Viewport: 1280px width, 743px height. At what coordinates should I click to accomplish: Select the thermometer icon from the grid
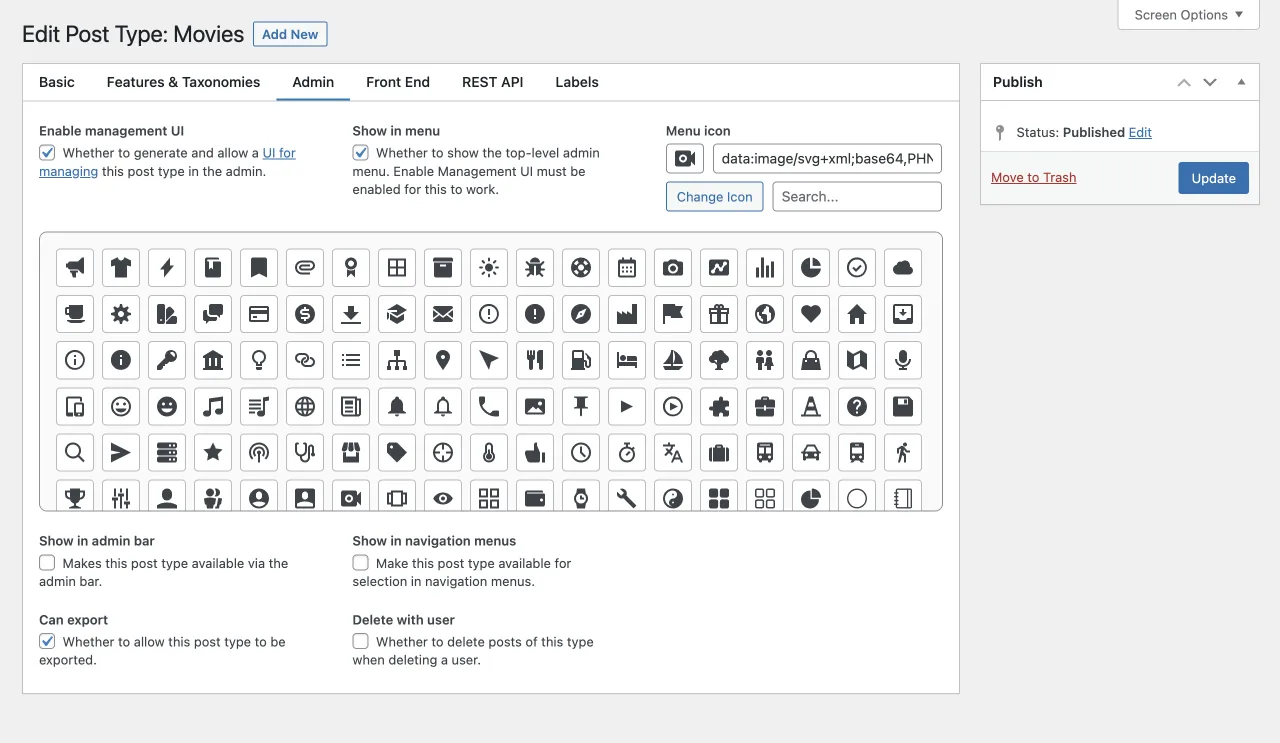(489, 452)
